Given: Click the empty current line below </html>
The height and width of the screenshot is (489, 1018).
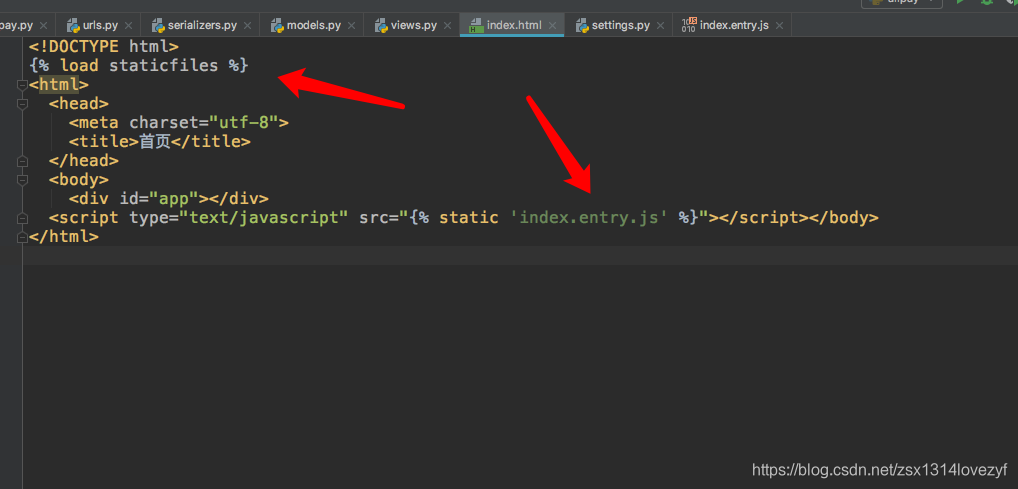Looking at the screenshot, I should tap(519, 255).
